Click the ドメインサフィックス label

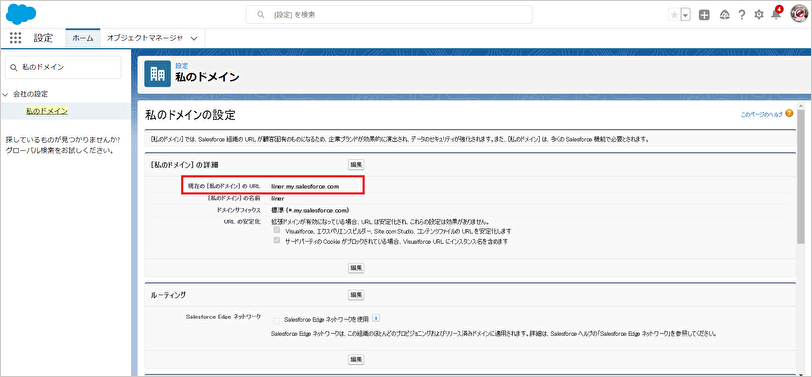click(238, 211)
